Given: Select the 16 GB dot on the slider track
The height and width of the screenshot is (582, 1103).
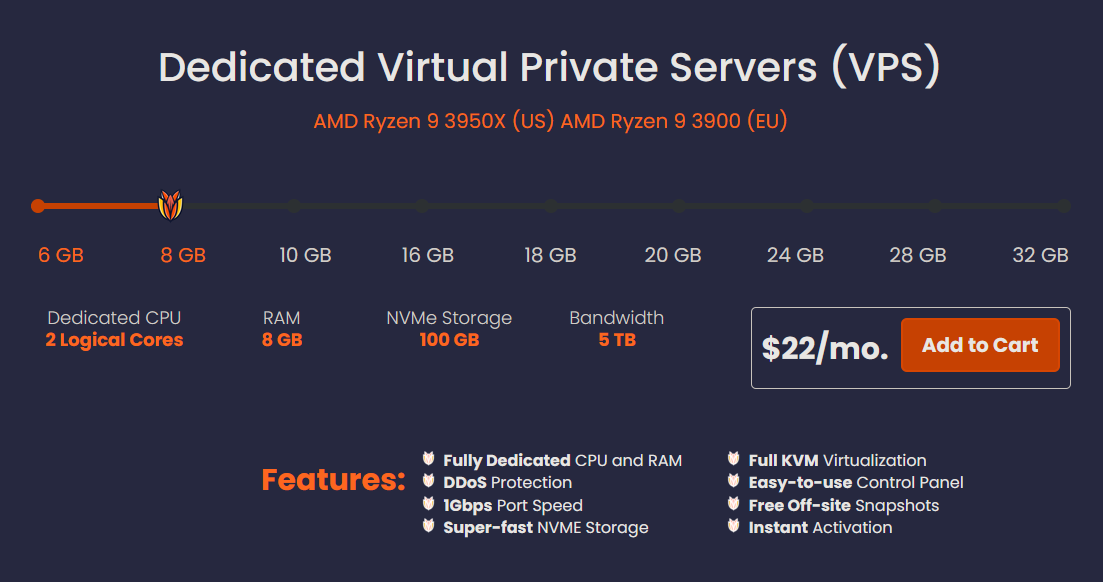Looking at the screenshot, I should (422, 206).
